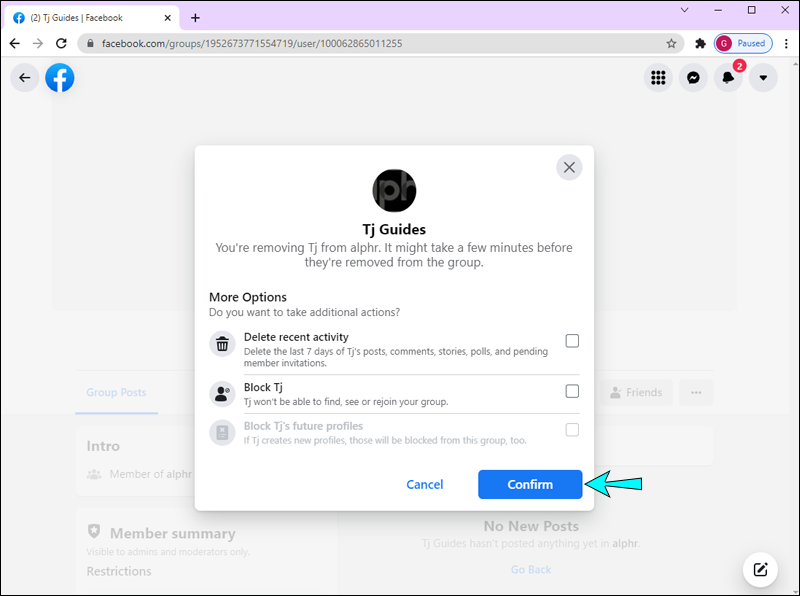Click the More Options heading

coord(247,297)
